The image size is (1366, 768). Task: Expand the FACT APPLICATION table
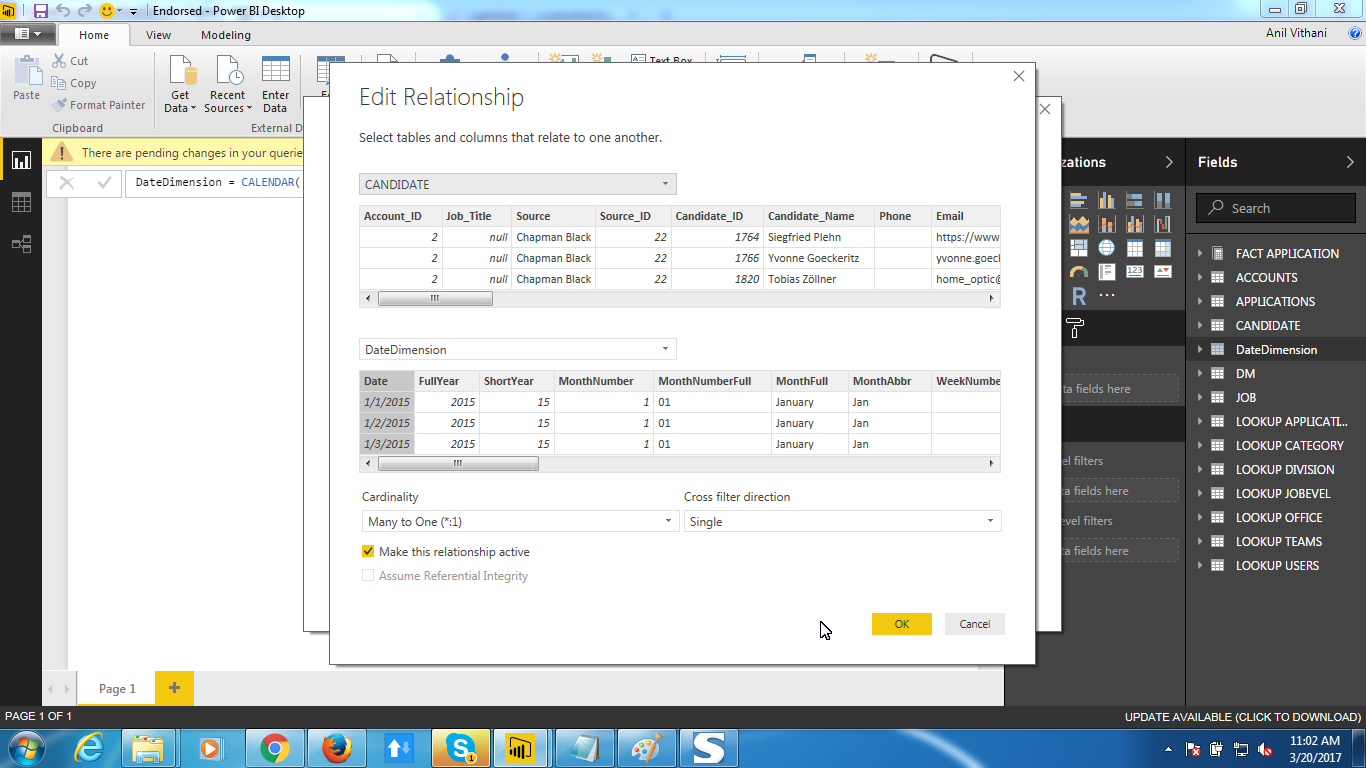click(x=1200, y=254)
